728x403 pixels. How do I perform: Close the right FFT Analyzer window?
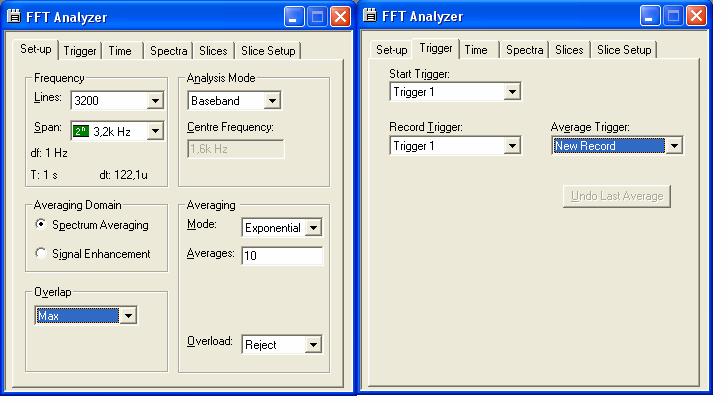697,16
